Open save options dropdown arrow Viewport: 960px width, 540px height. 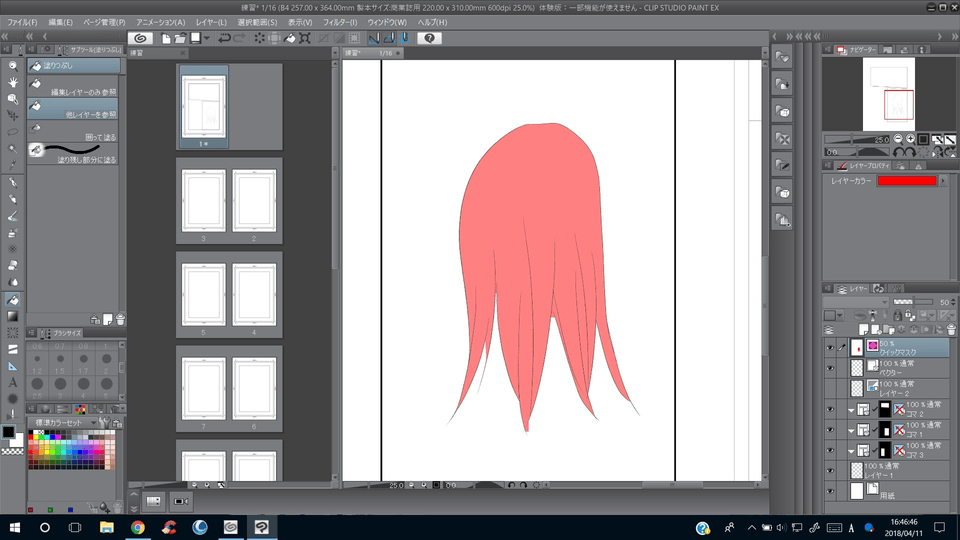207,38
